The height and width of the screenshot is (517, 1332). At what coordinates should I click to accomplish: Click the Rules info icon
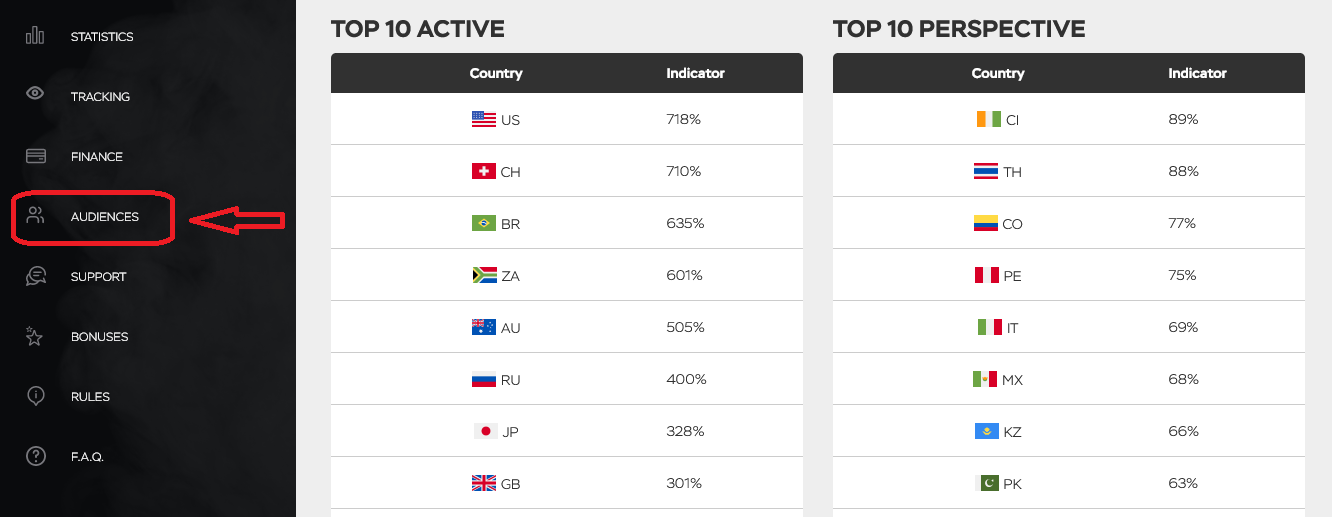click(x=35, y=396)
